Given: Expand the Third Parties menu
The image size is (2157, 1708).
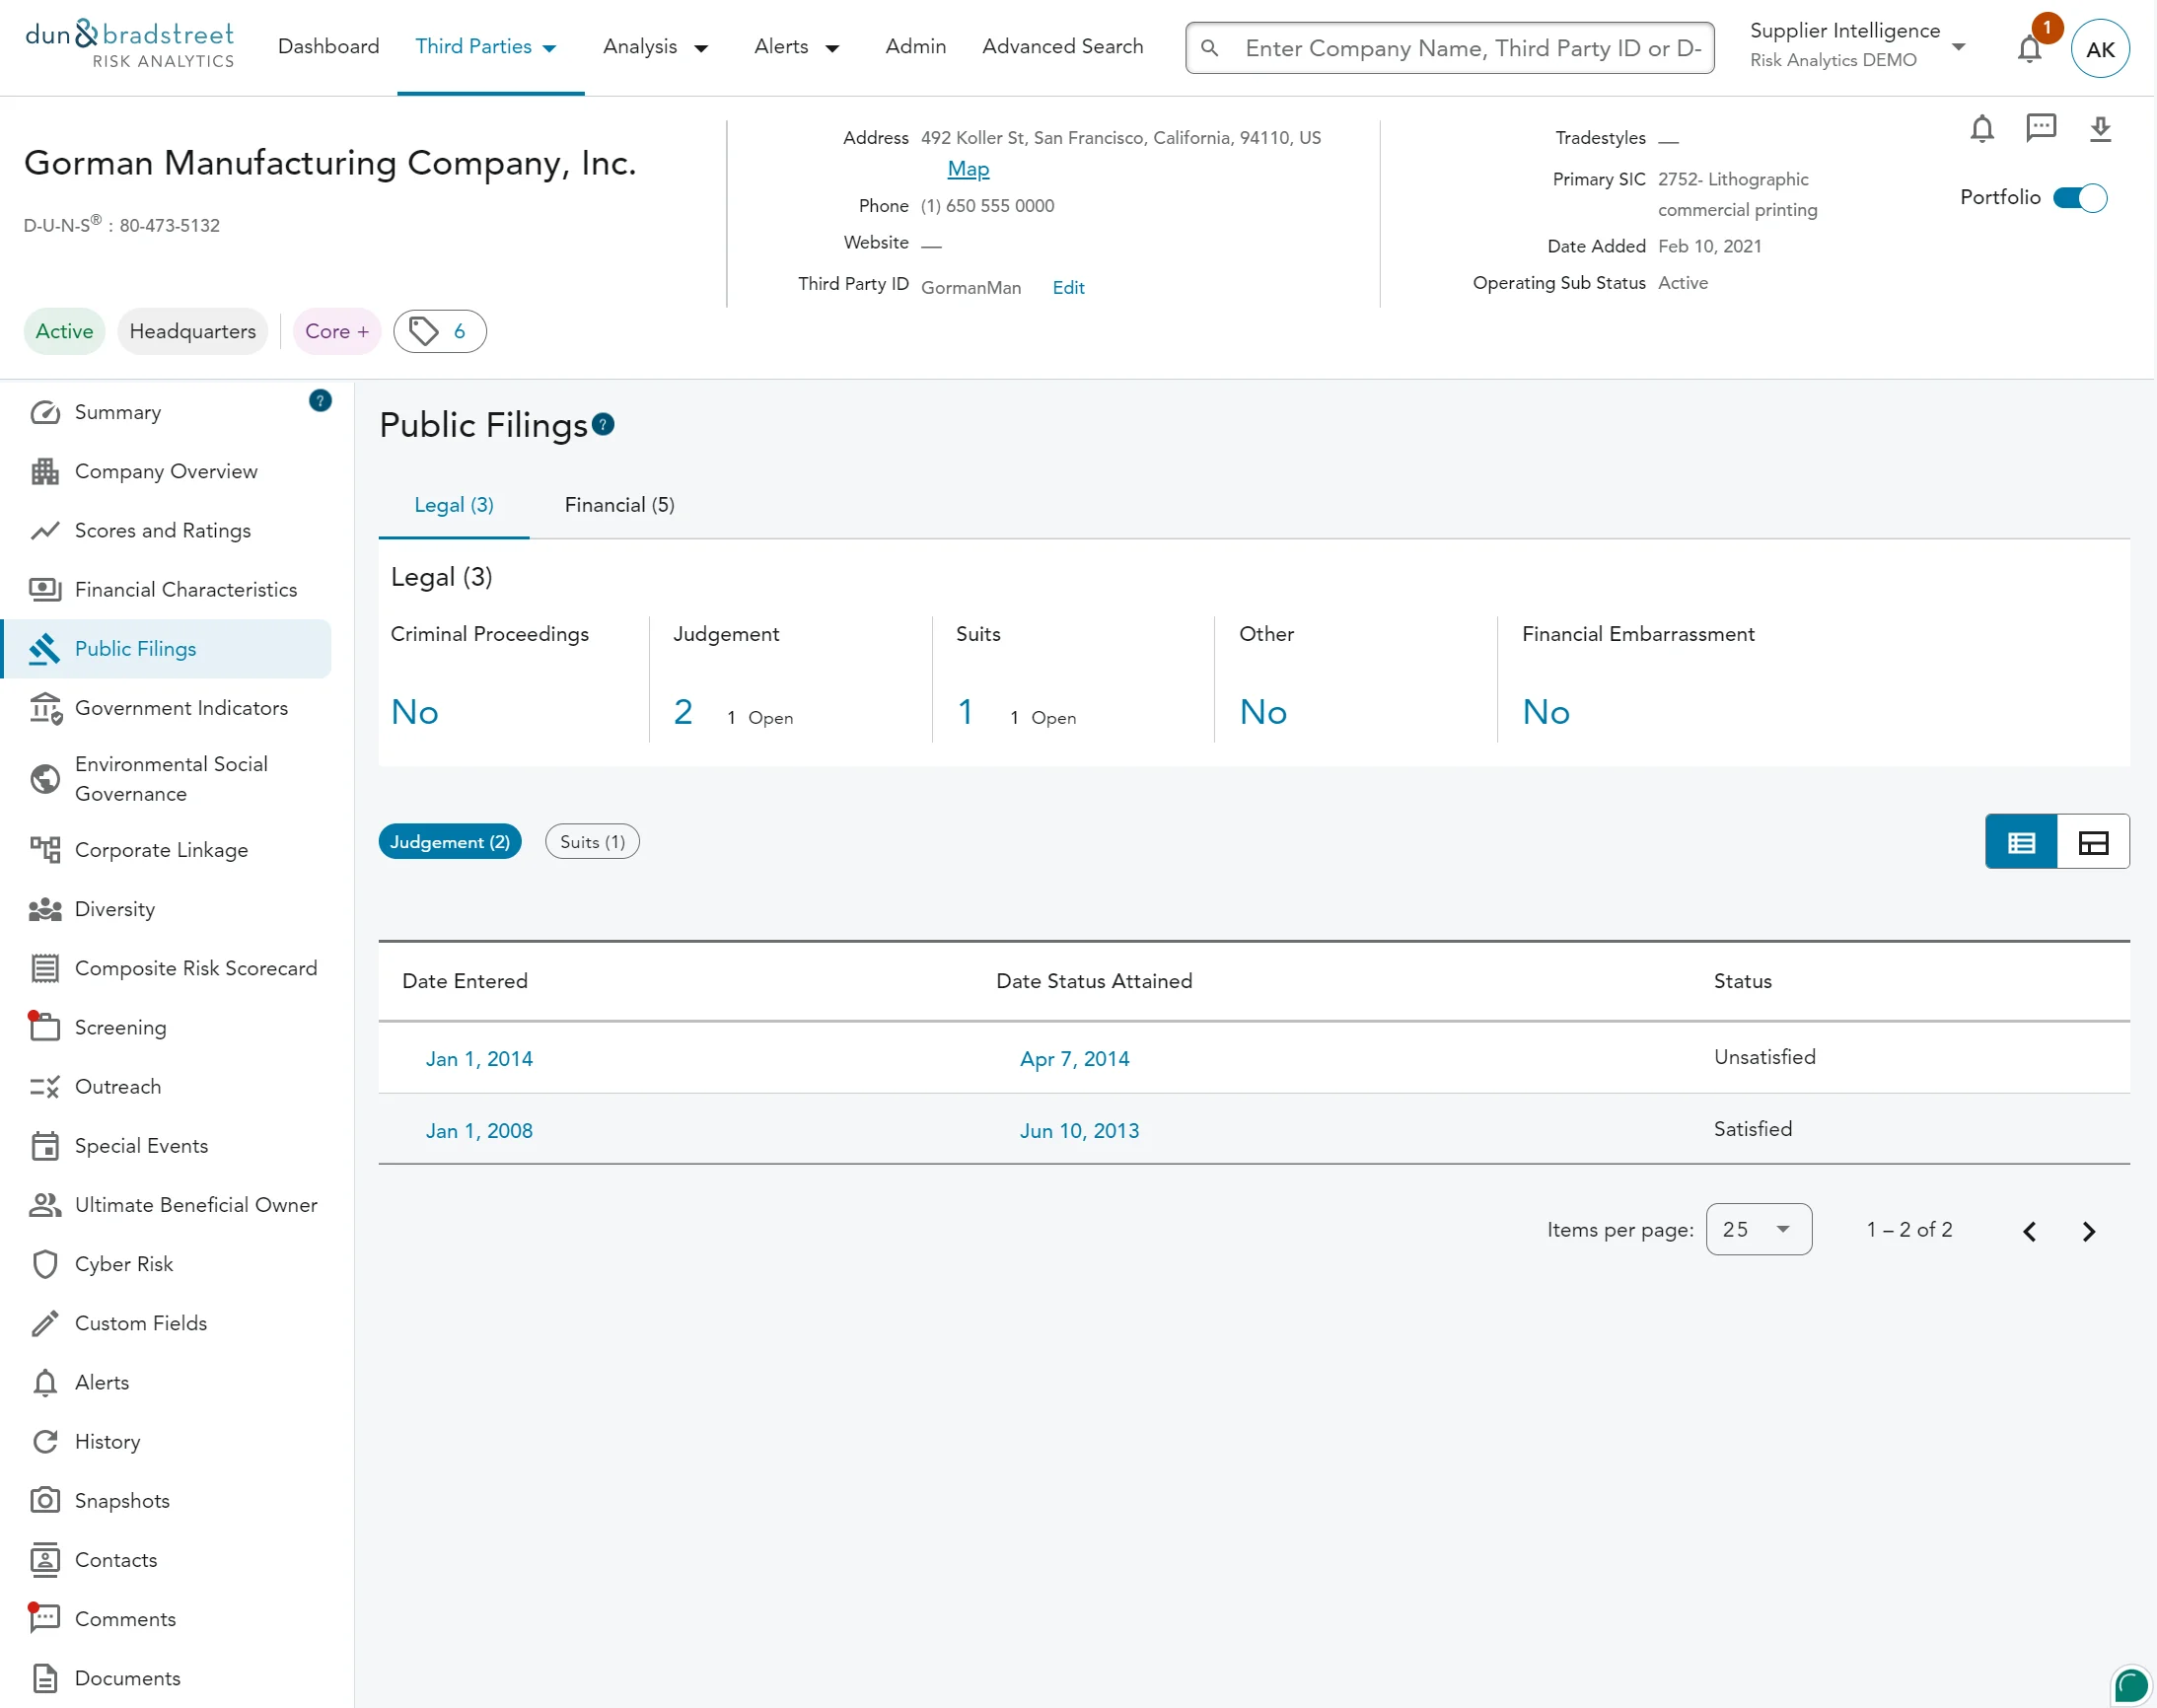Looking at the screenshot, I should (x=486, y=47).
